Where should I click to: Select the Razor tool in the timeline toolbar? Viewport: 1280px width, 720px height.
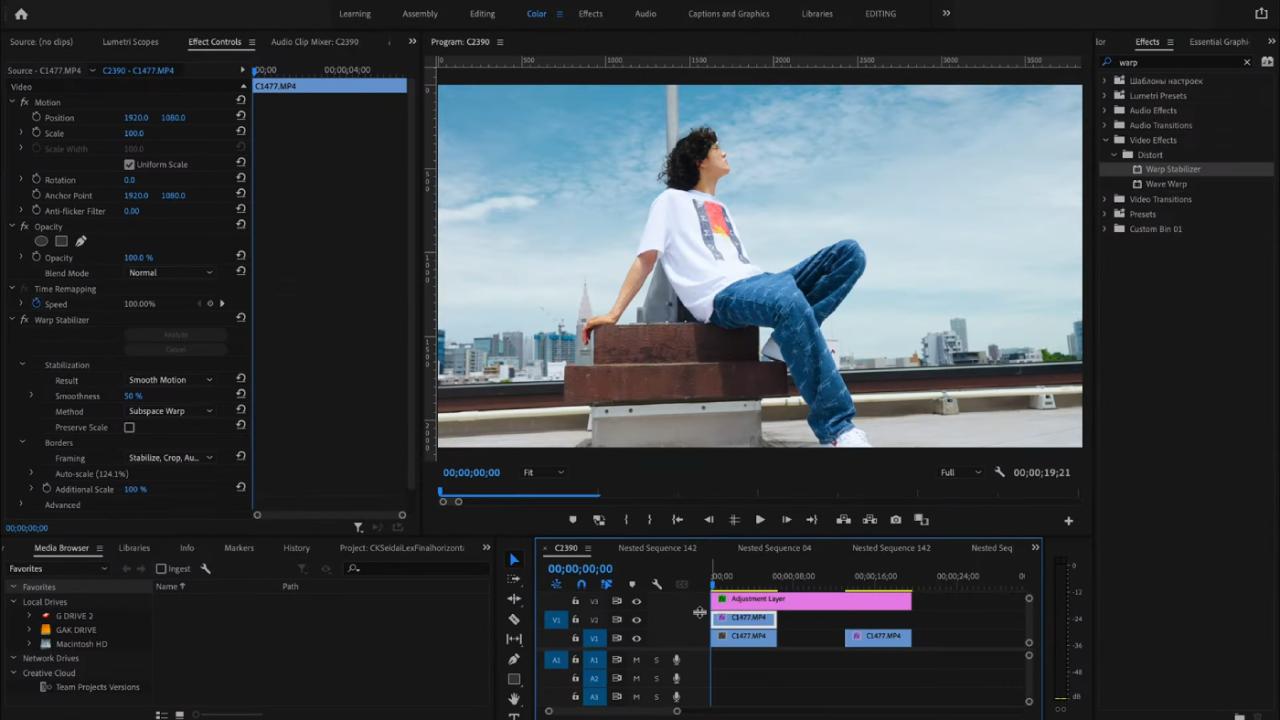coord(514,618)
